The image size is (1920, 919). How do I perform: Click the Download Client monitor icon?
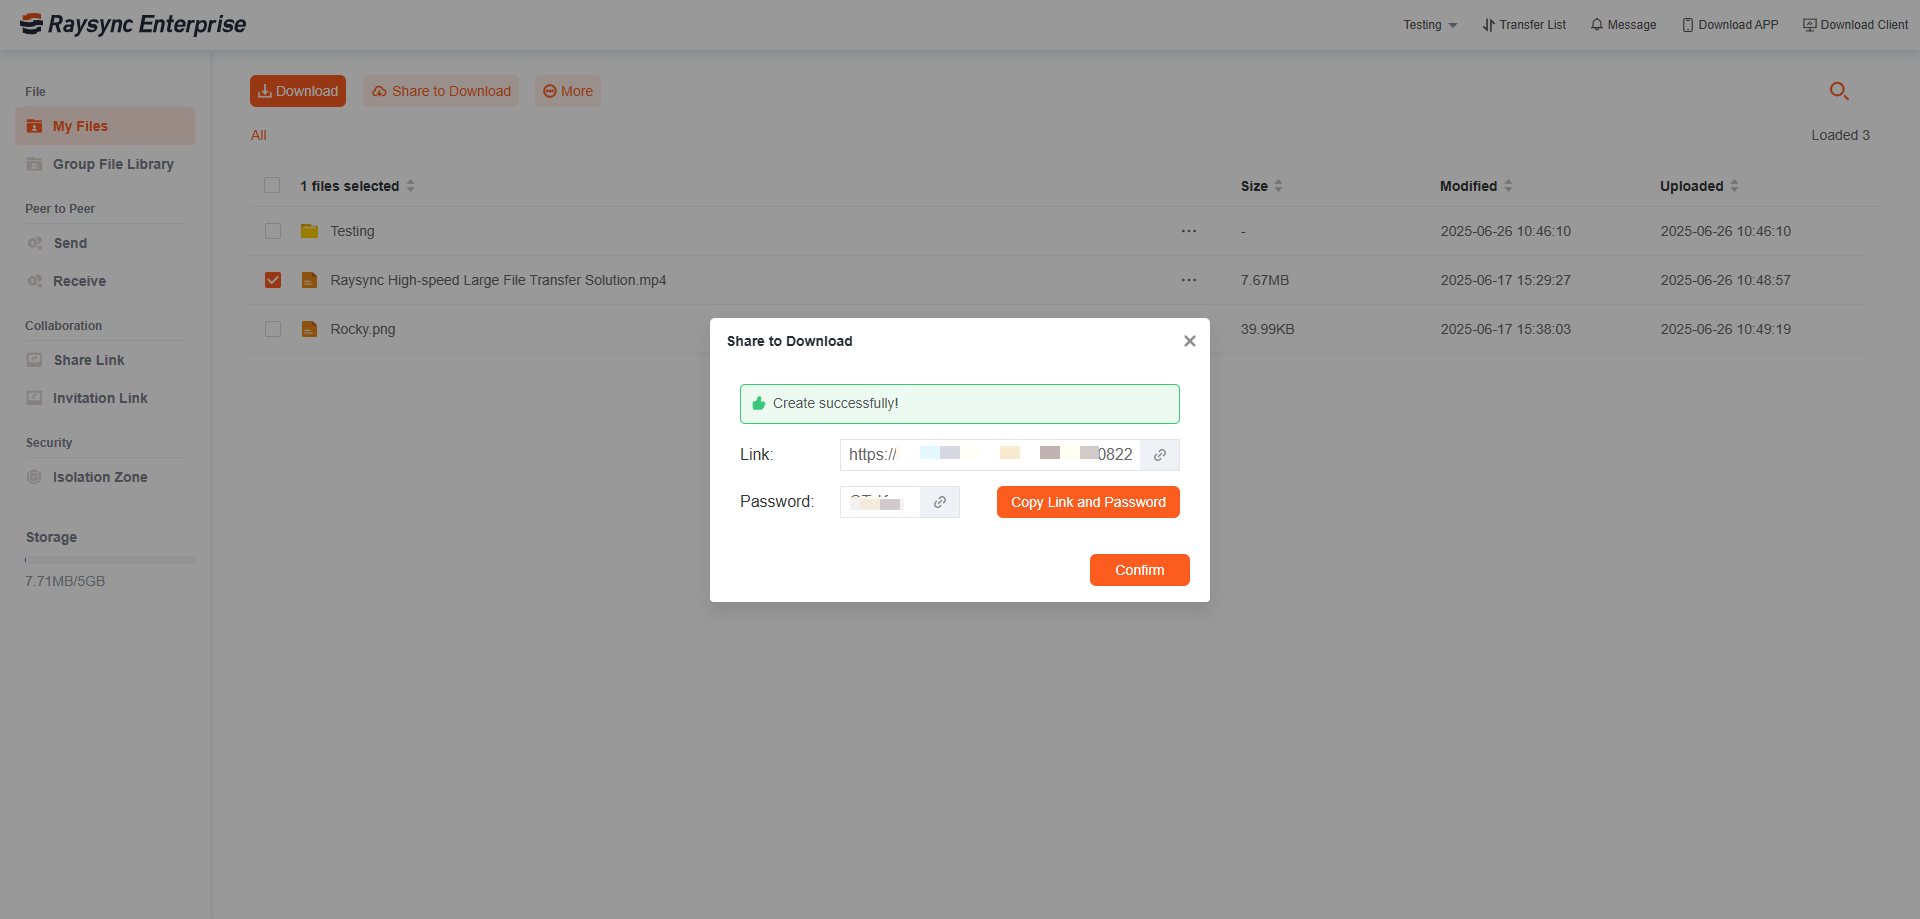coord(1810,25)
